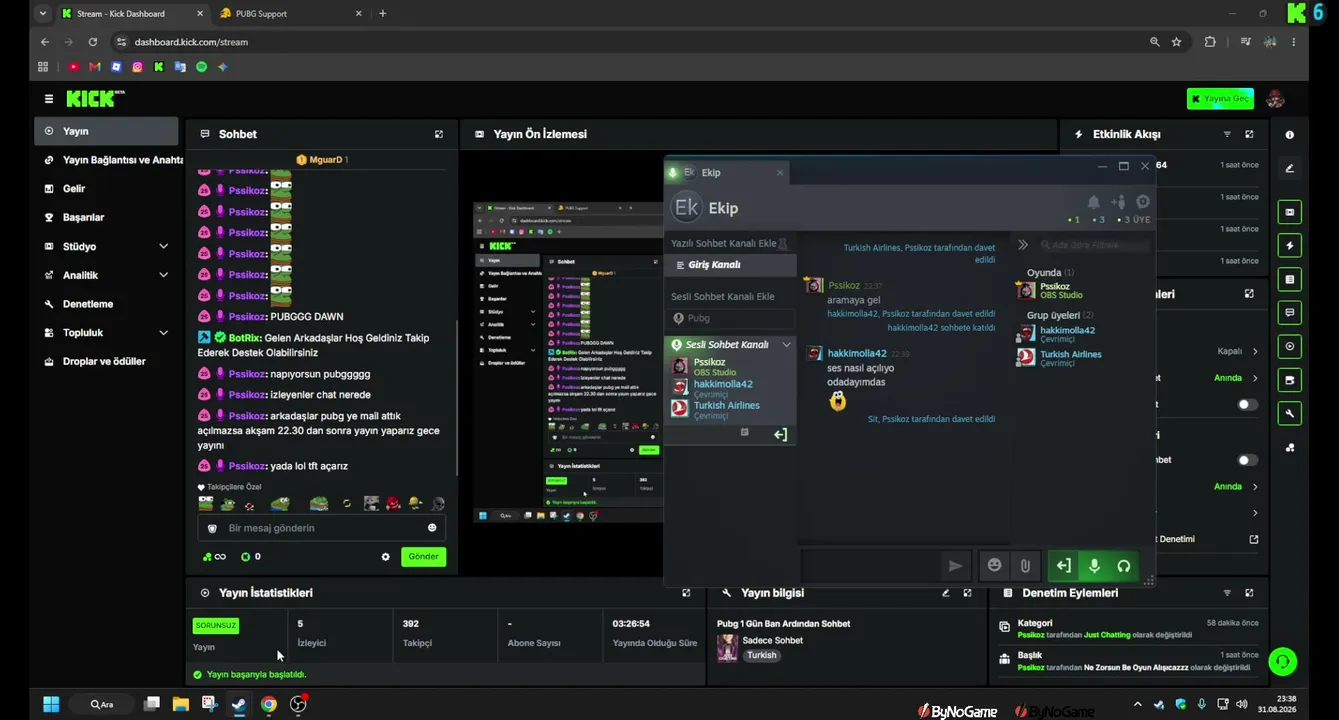Pop out the Sohbet chat panel
The height and width of the screenshot is (720, 1339).
438,134
